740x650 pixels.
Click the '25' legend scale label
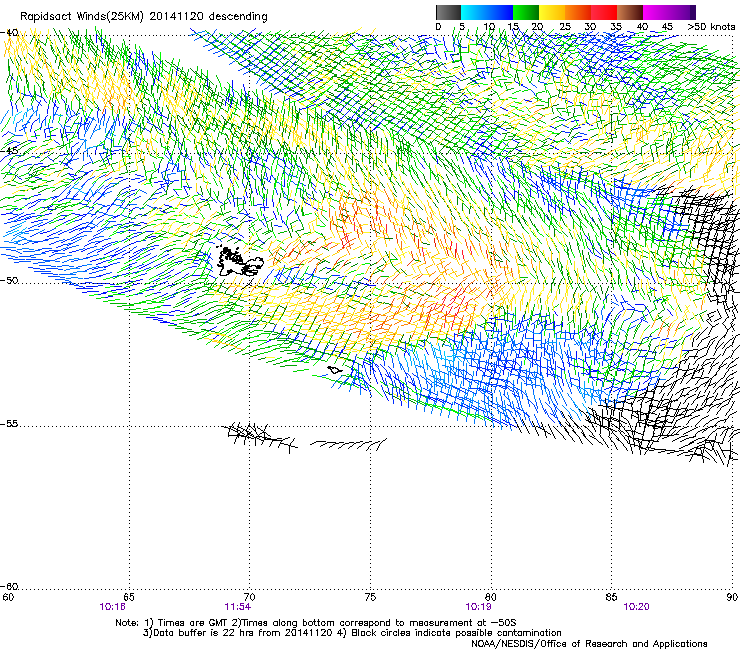click(564, 27)
